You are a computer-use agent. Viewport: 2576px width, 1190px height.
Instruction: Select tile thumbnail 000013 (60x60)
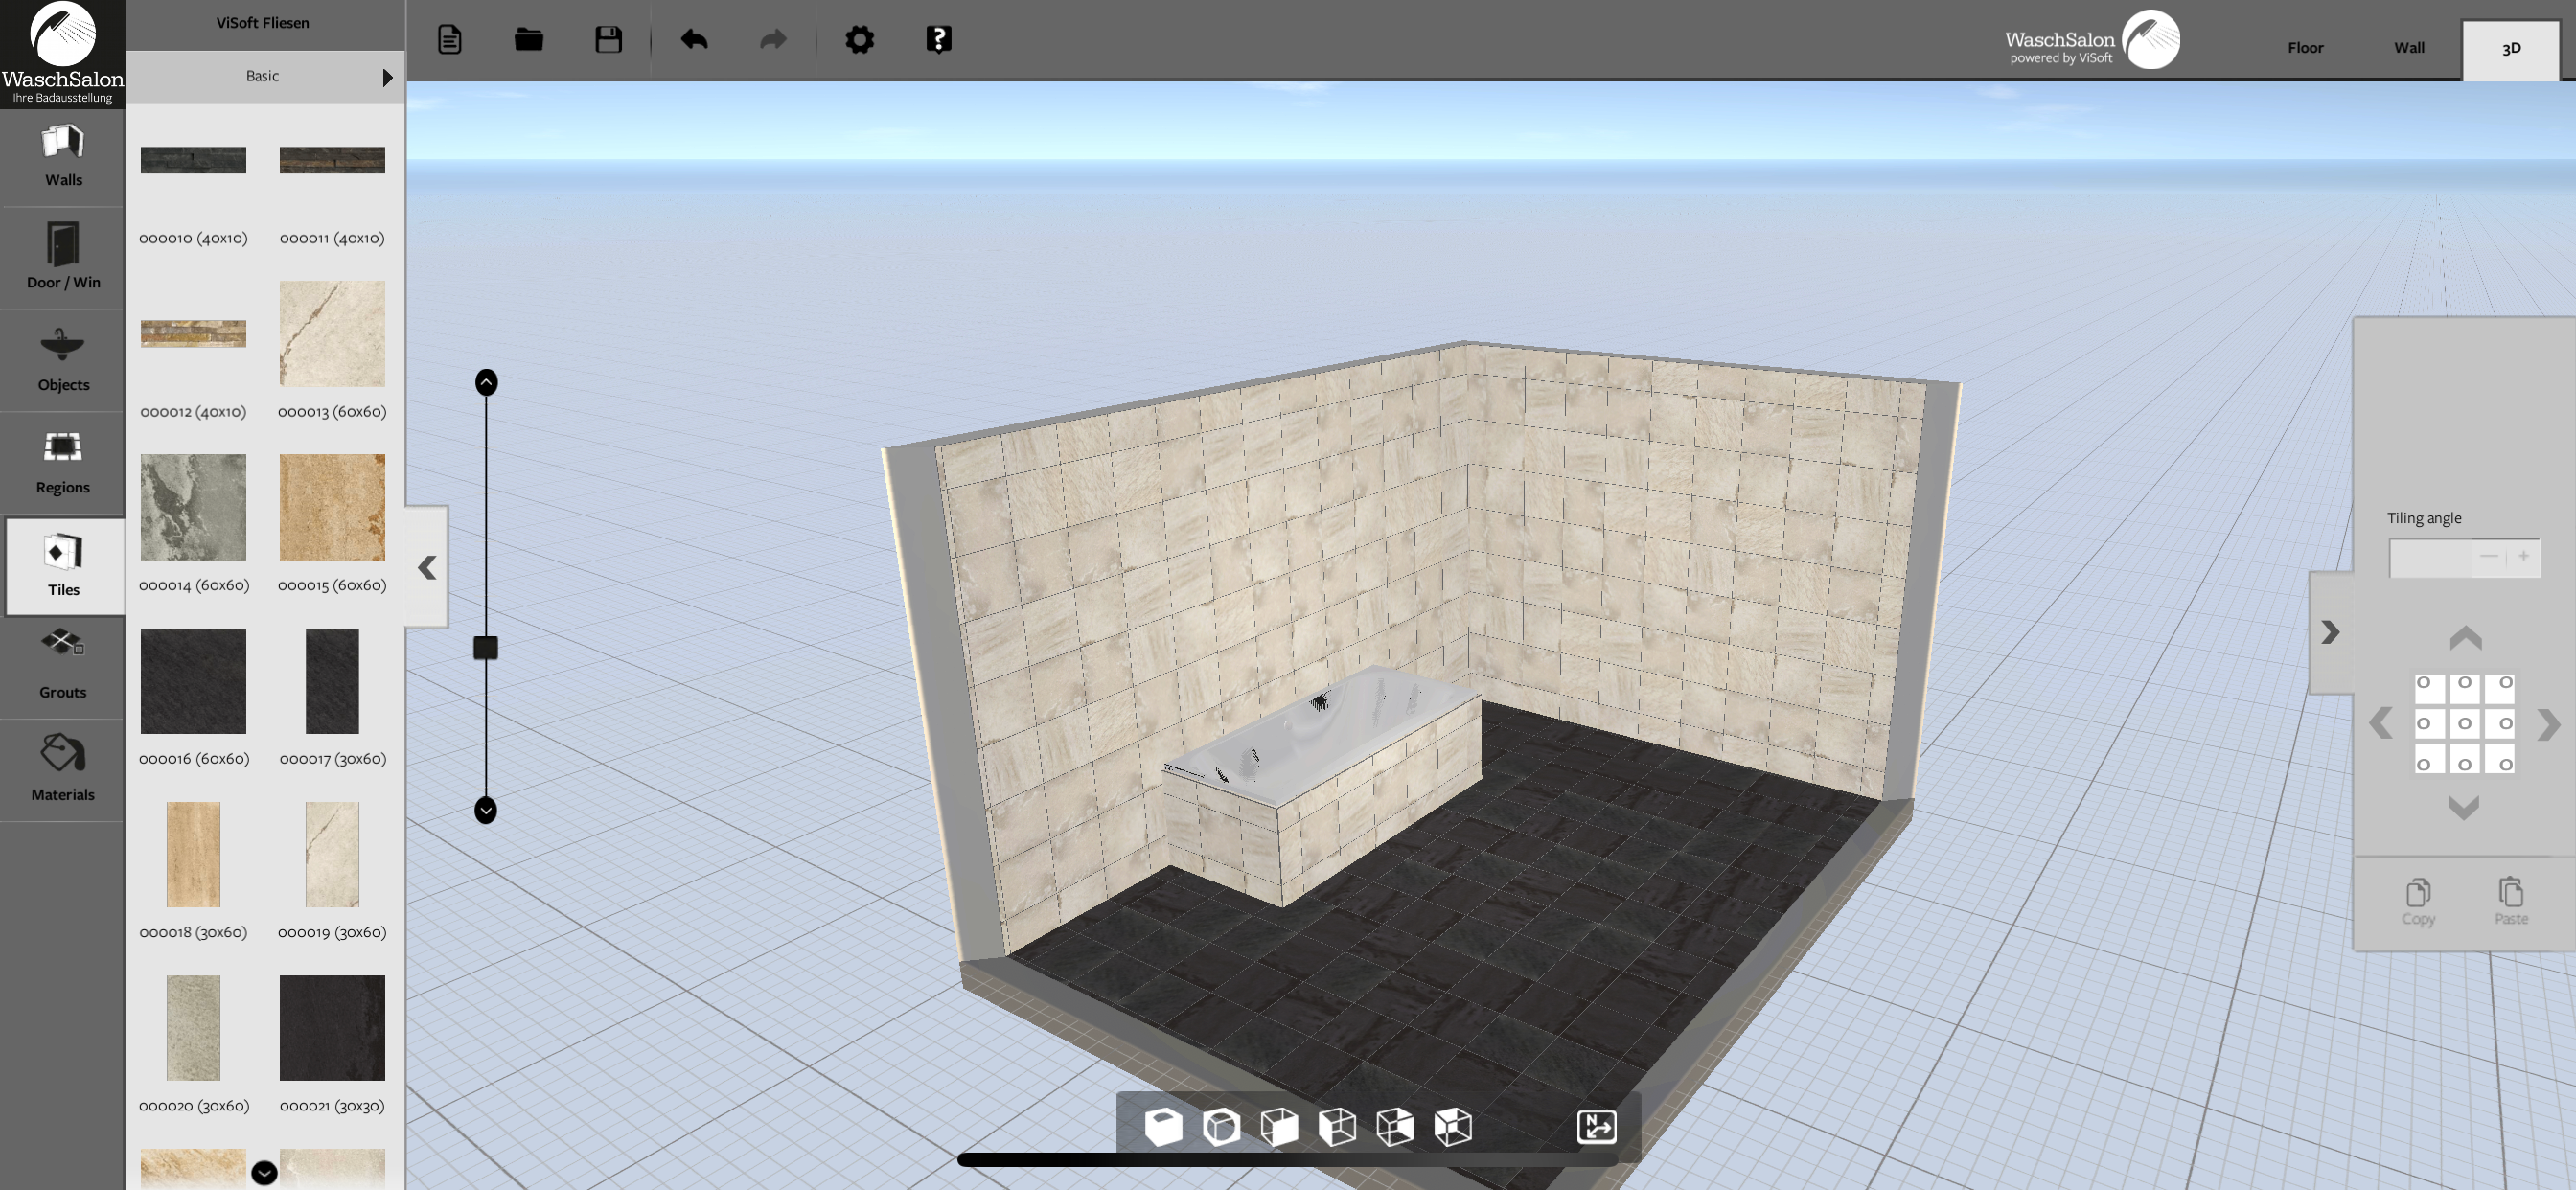(x=332, y=334)
